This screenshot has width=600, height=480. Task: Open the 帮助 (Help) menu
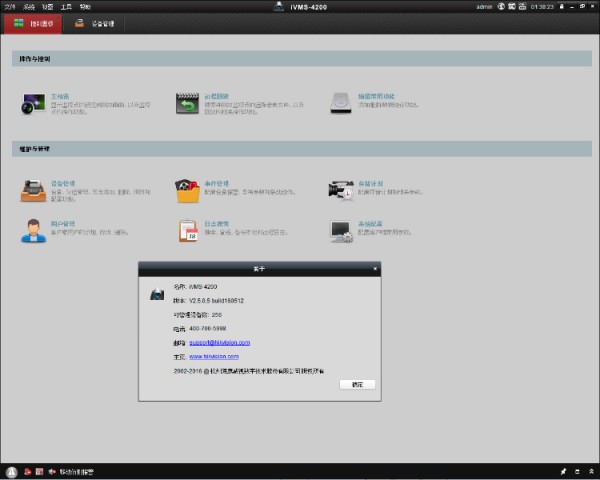coord(85,7)
